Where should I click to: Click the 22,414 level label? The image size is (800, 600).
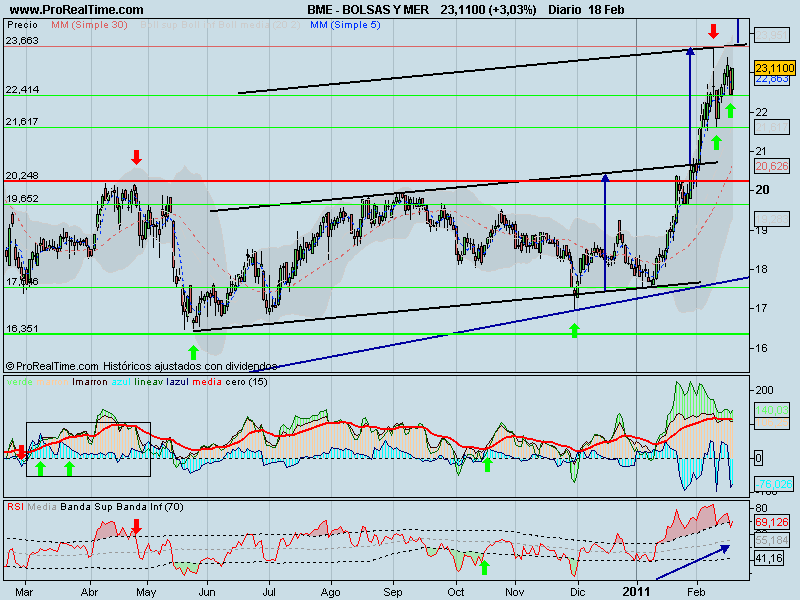[x=22, y=89]
